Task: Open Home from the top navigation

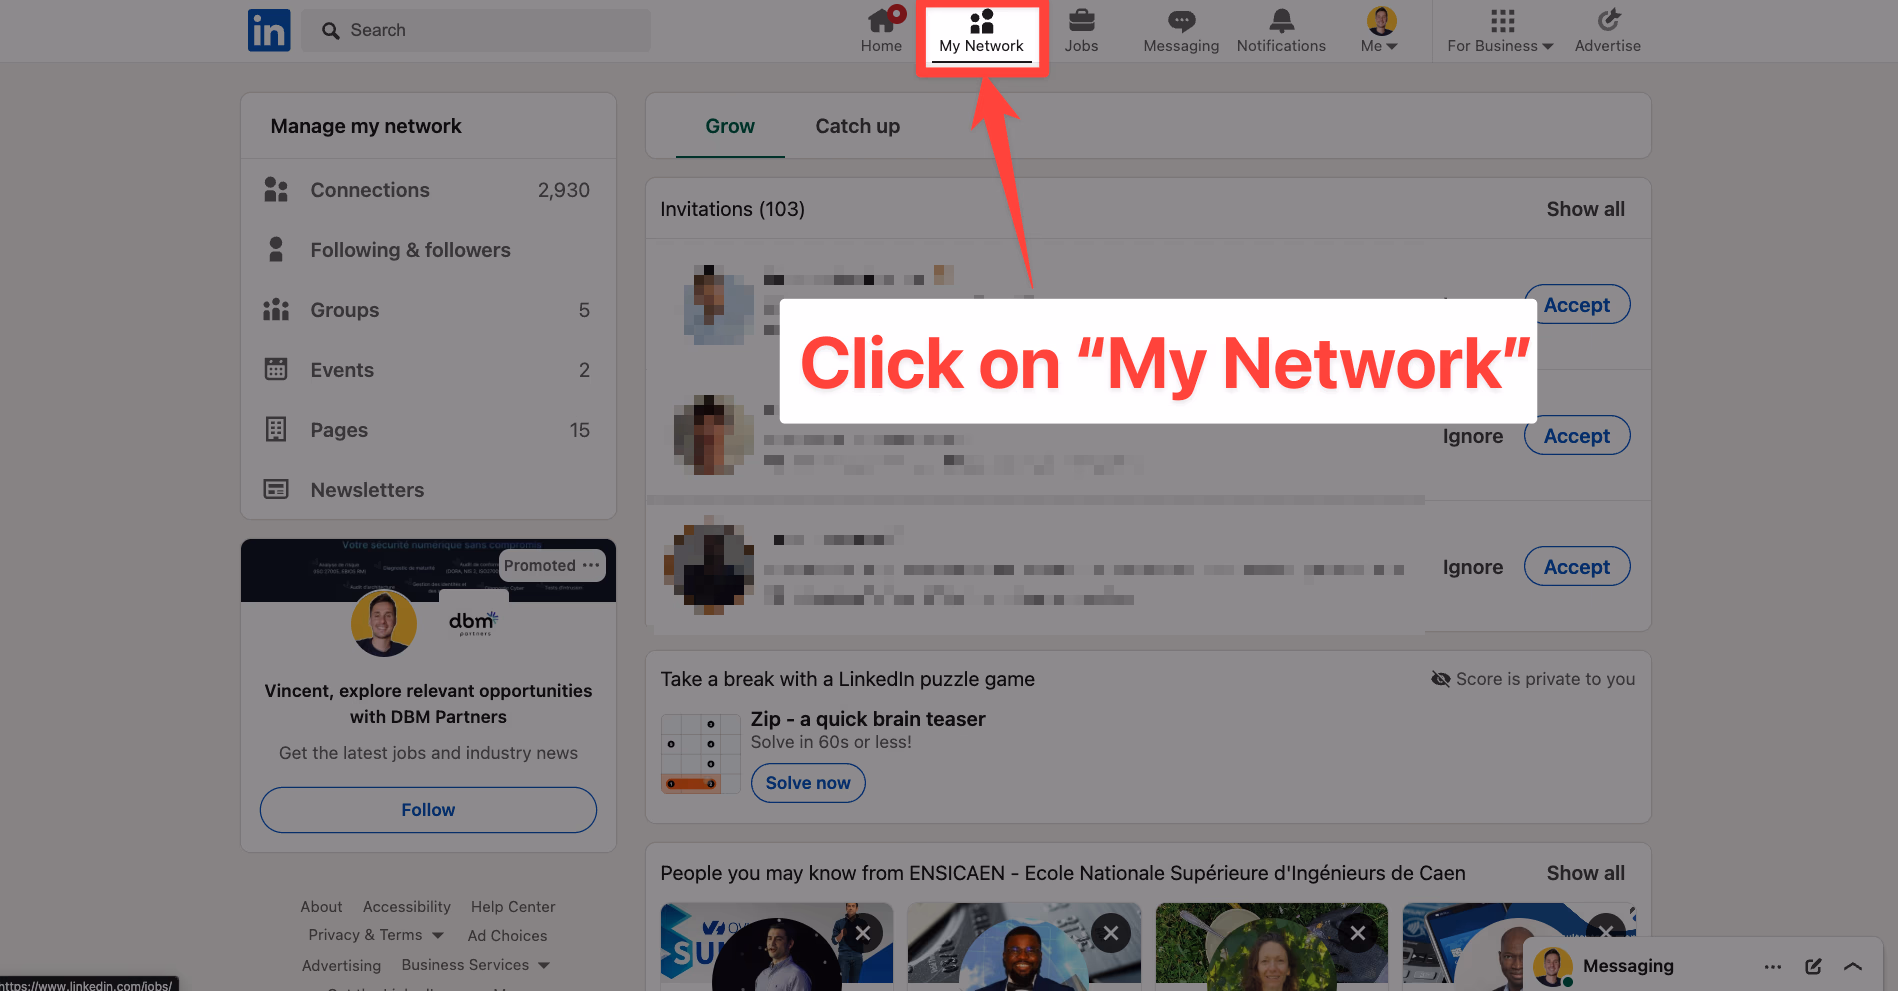Action: [x=881, y=31]
